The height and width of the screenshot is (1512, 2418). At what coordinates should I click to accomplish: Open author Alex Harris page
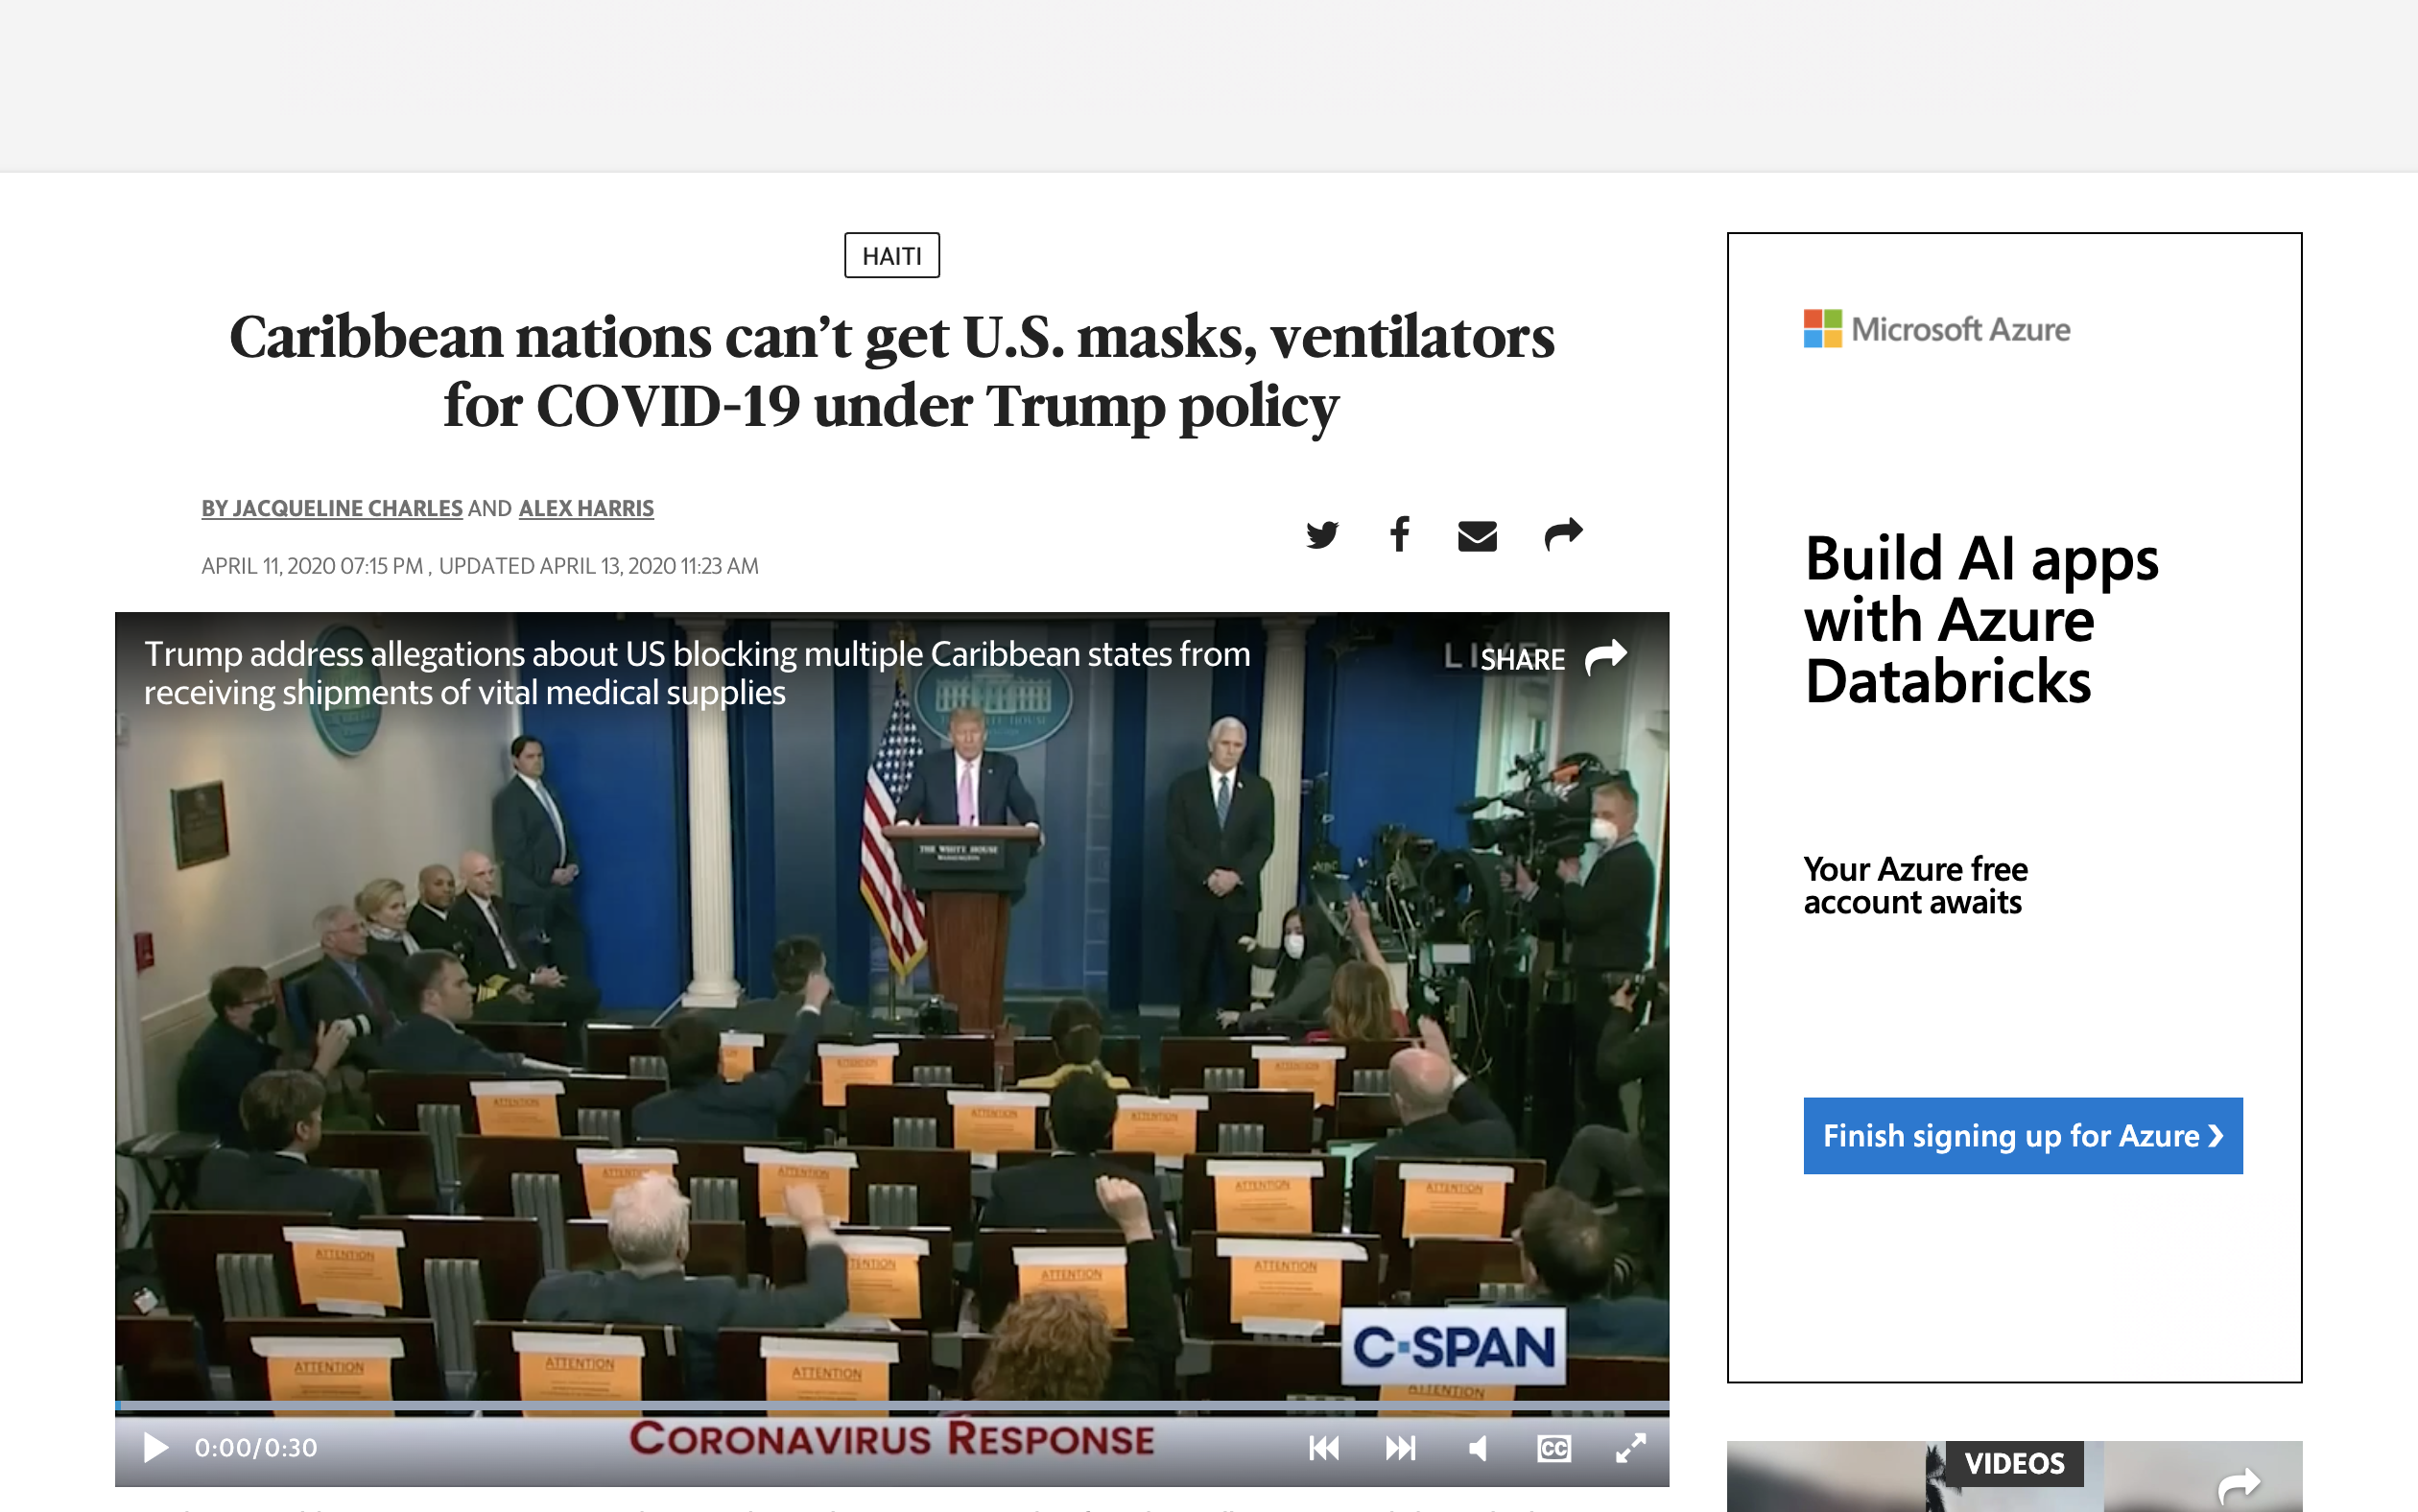click(x=586, y=508)
